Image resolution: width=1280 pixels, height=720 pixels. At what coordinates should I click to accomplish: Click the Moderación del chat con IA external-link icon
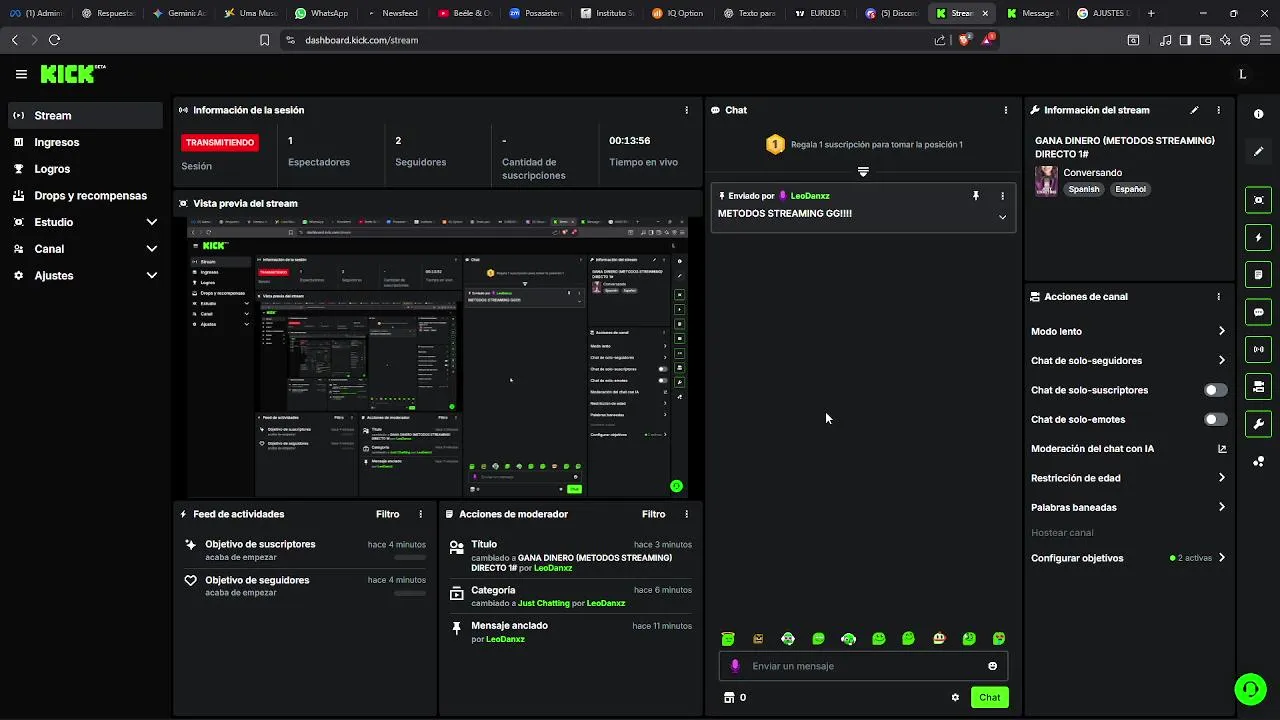pyautogui.click(x=1222, y=449)
